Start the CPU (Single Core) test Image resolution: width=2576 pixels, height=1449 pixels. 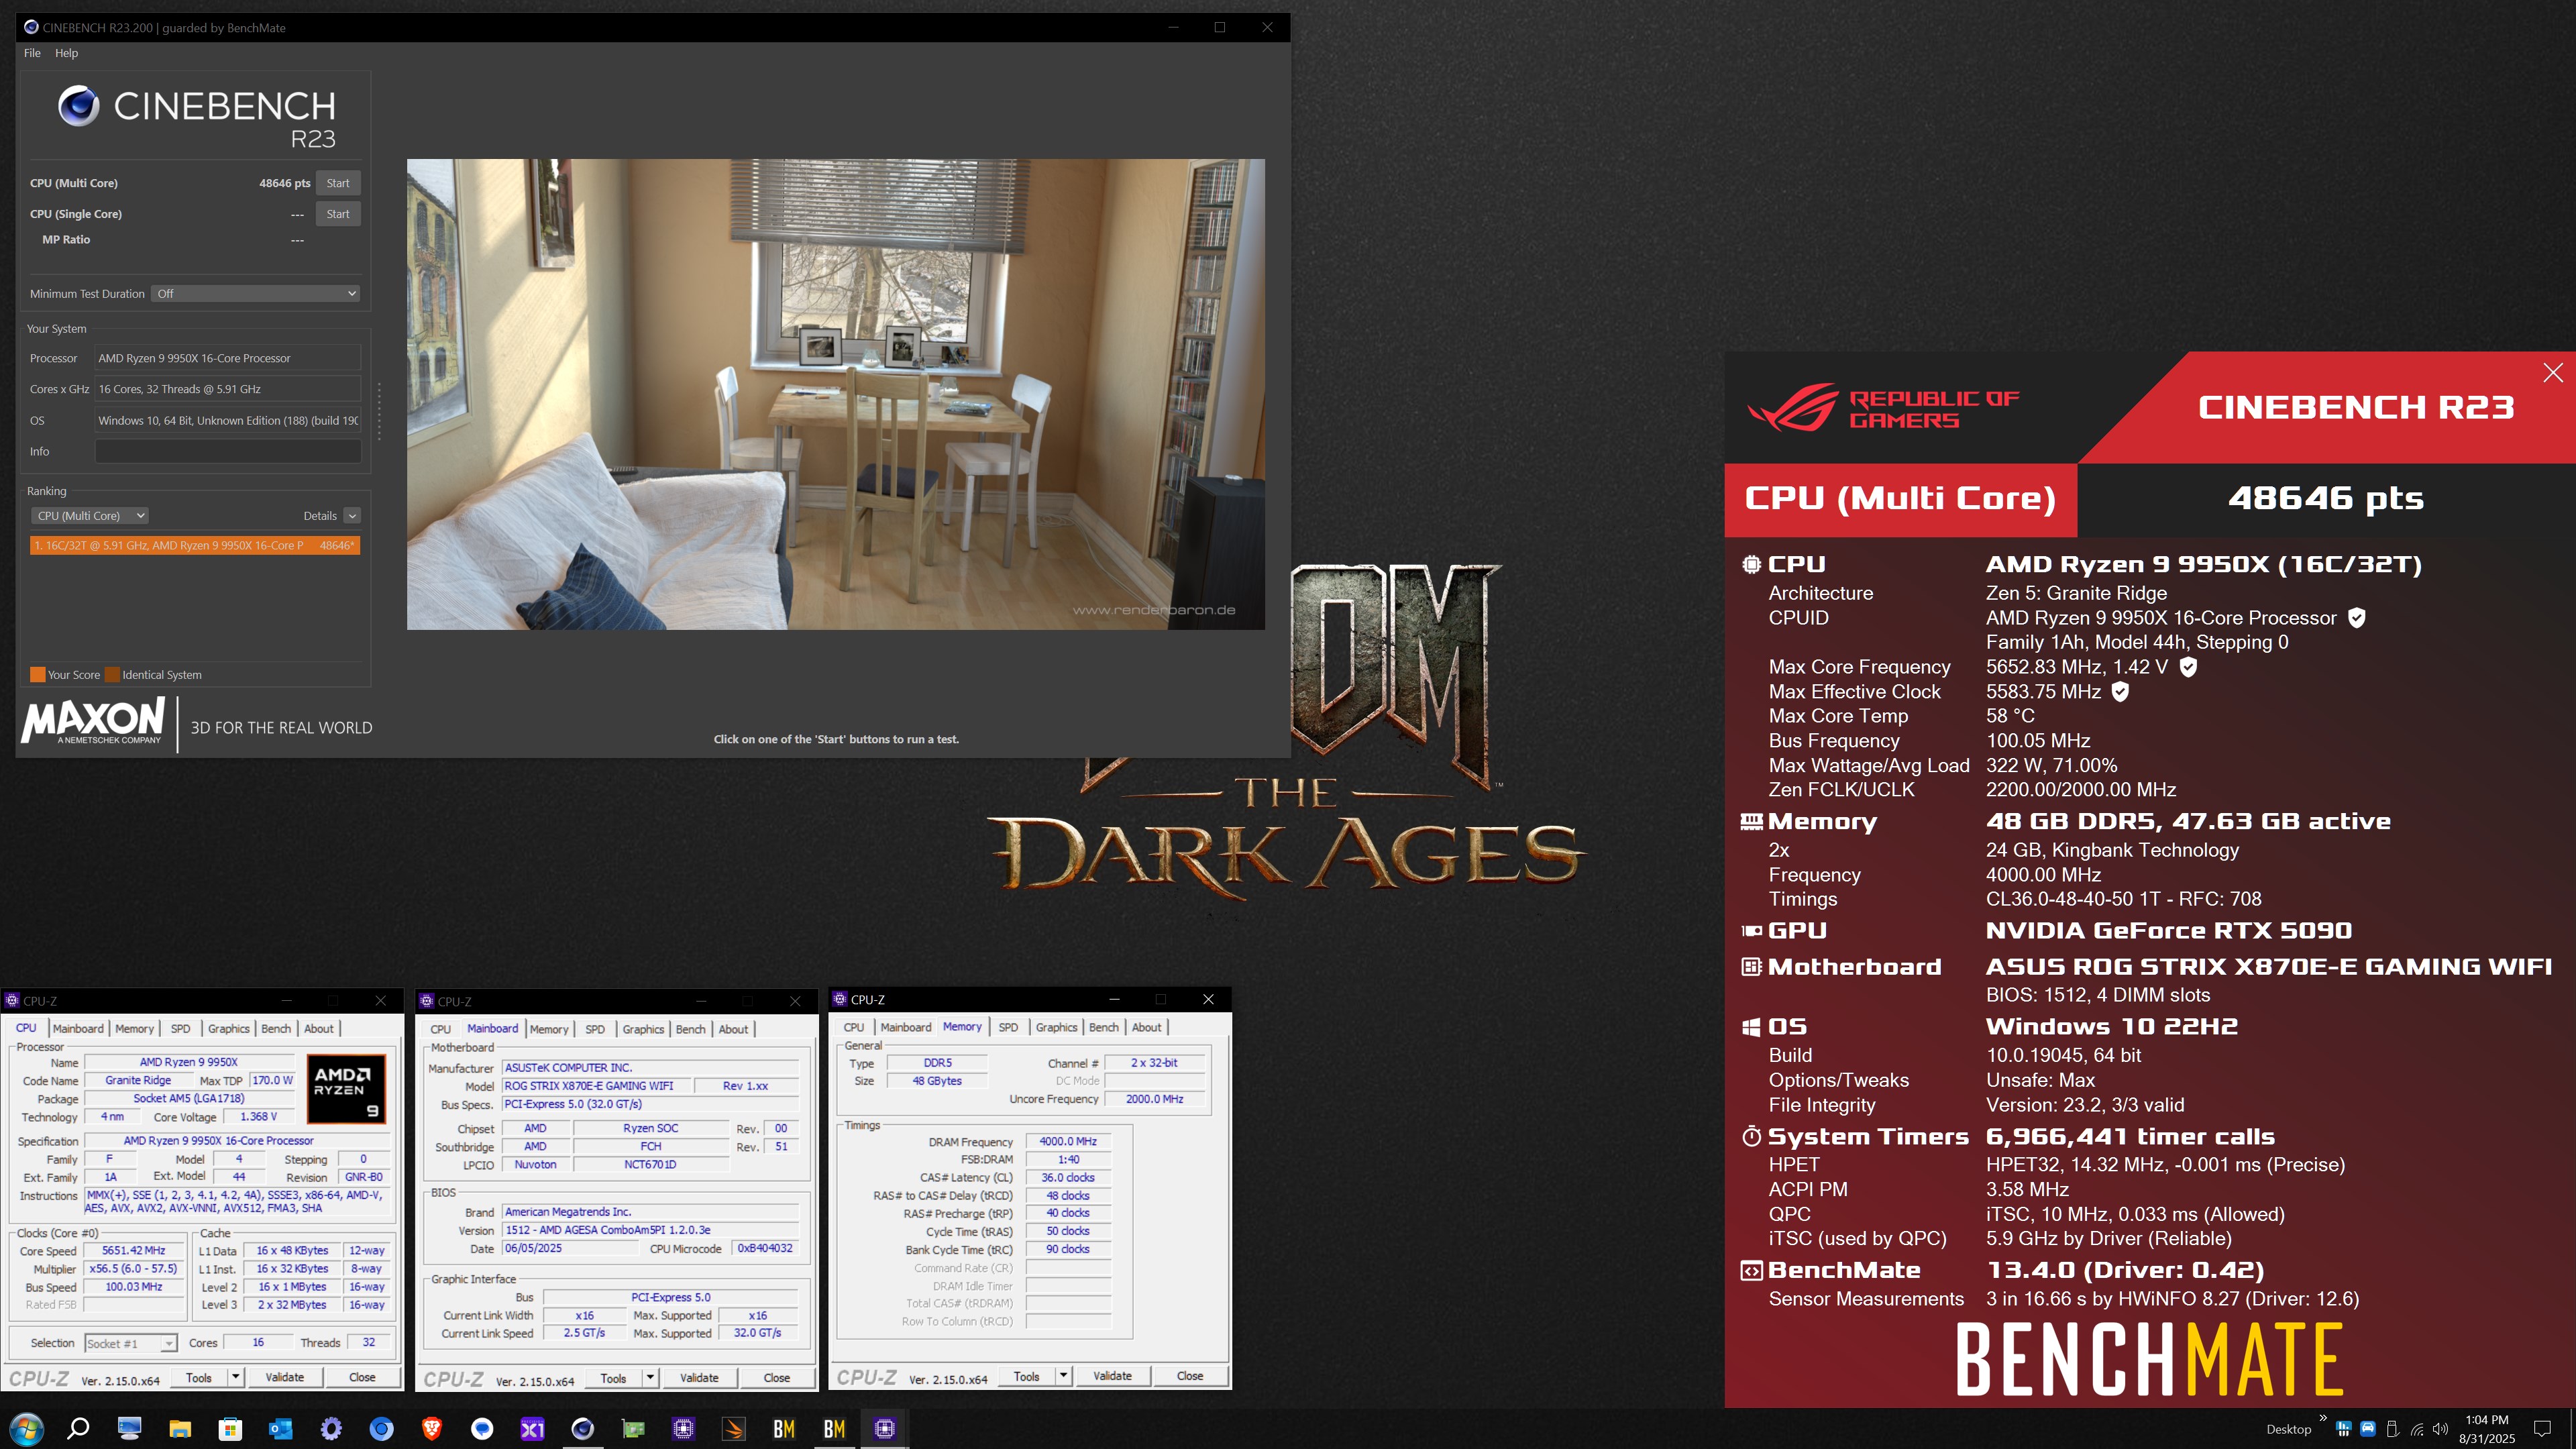[x=338, y=214]
